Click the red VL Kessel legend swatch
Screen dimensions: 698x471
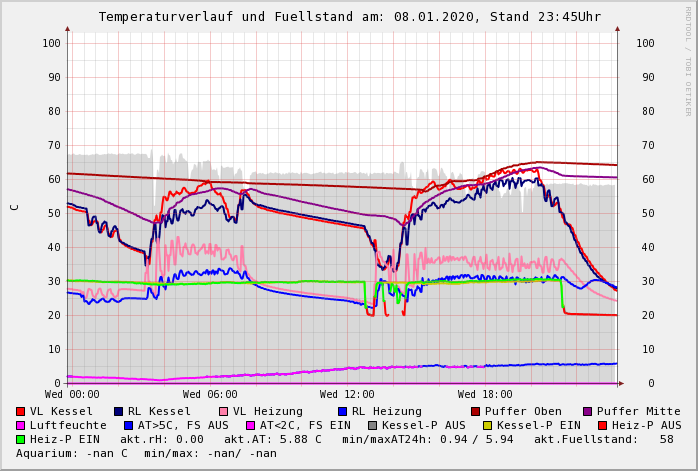coord(21,411)
